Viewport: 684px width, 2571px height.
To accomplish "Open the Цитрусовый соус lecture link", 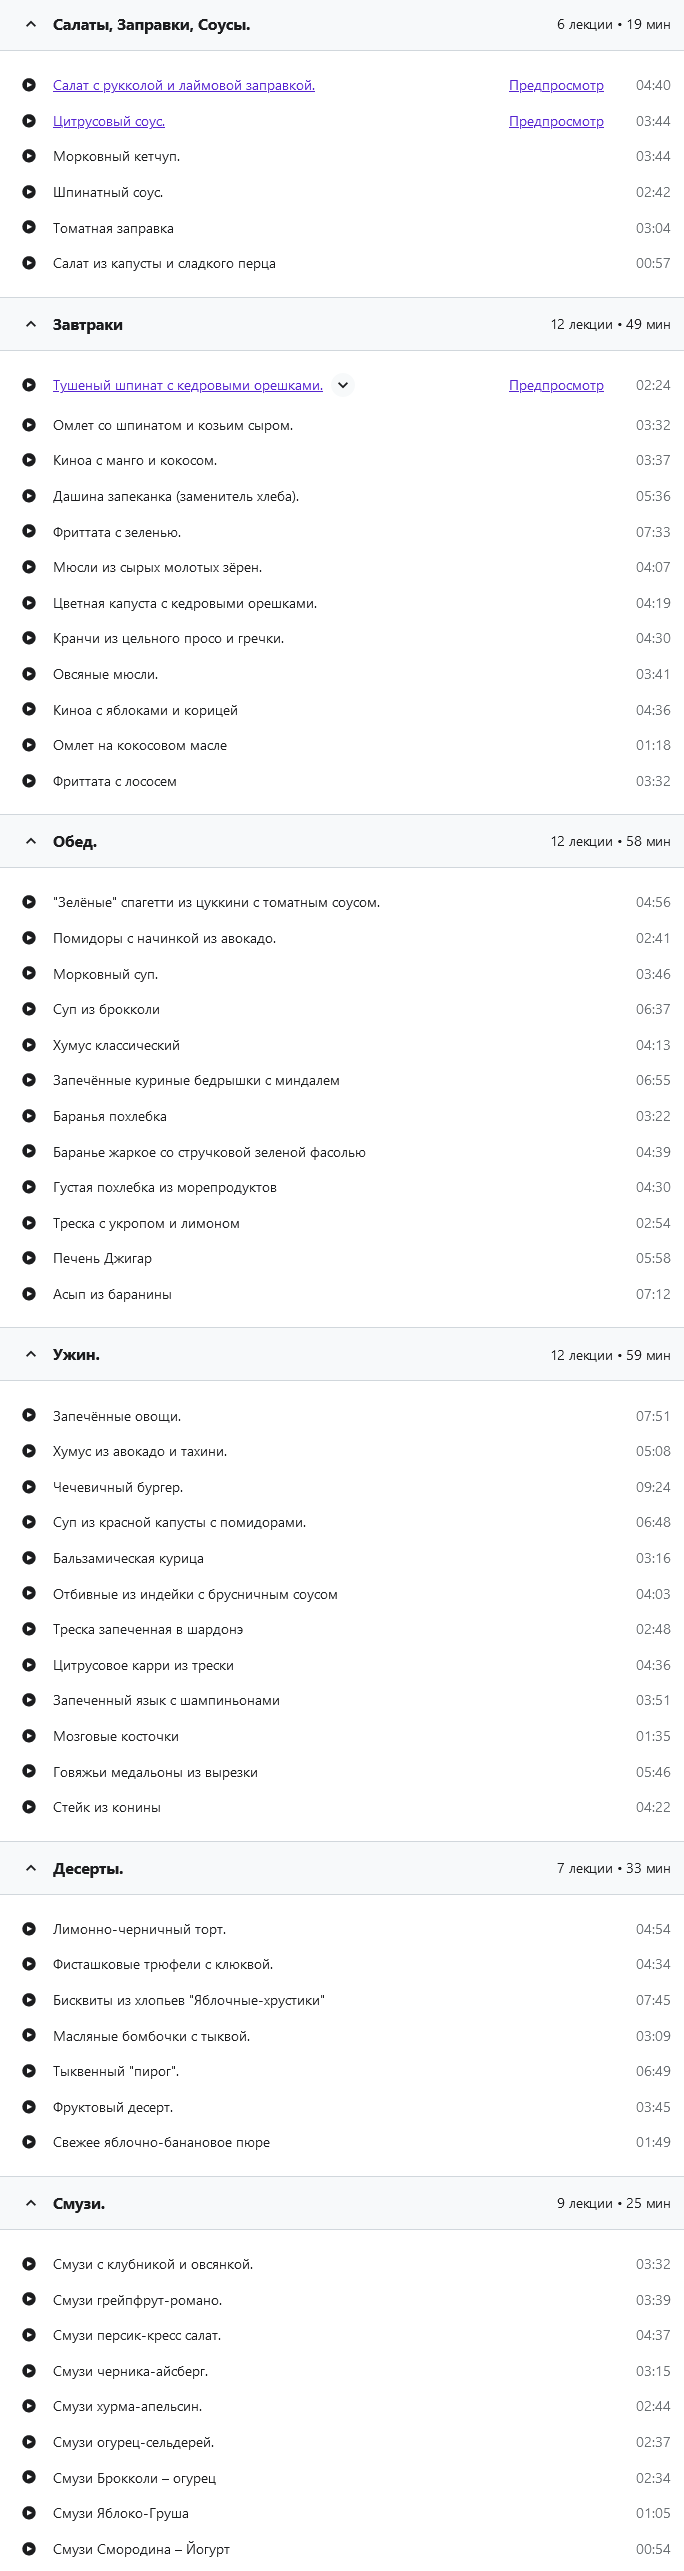I will 109,121.
